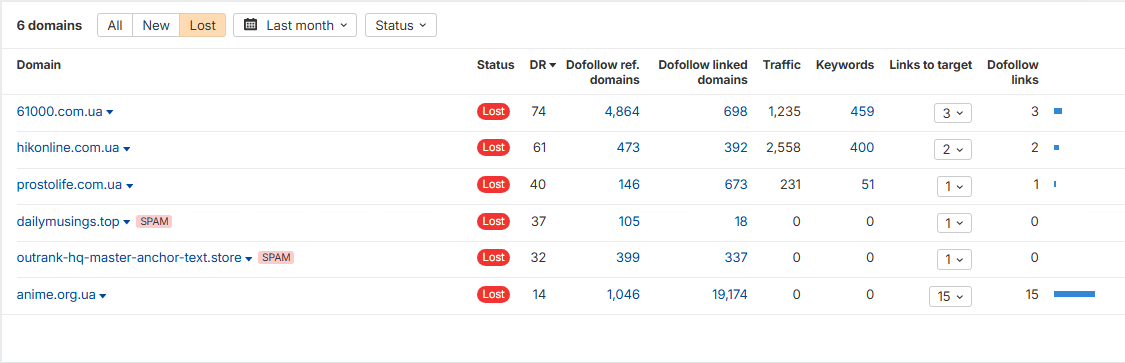The width and height of the screenshot is (1125, 363).
Task: Click the Lost badge for hikonline.com.ua
Action: click(494, 147)
